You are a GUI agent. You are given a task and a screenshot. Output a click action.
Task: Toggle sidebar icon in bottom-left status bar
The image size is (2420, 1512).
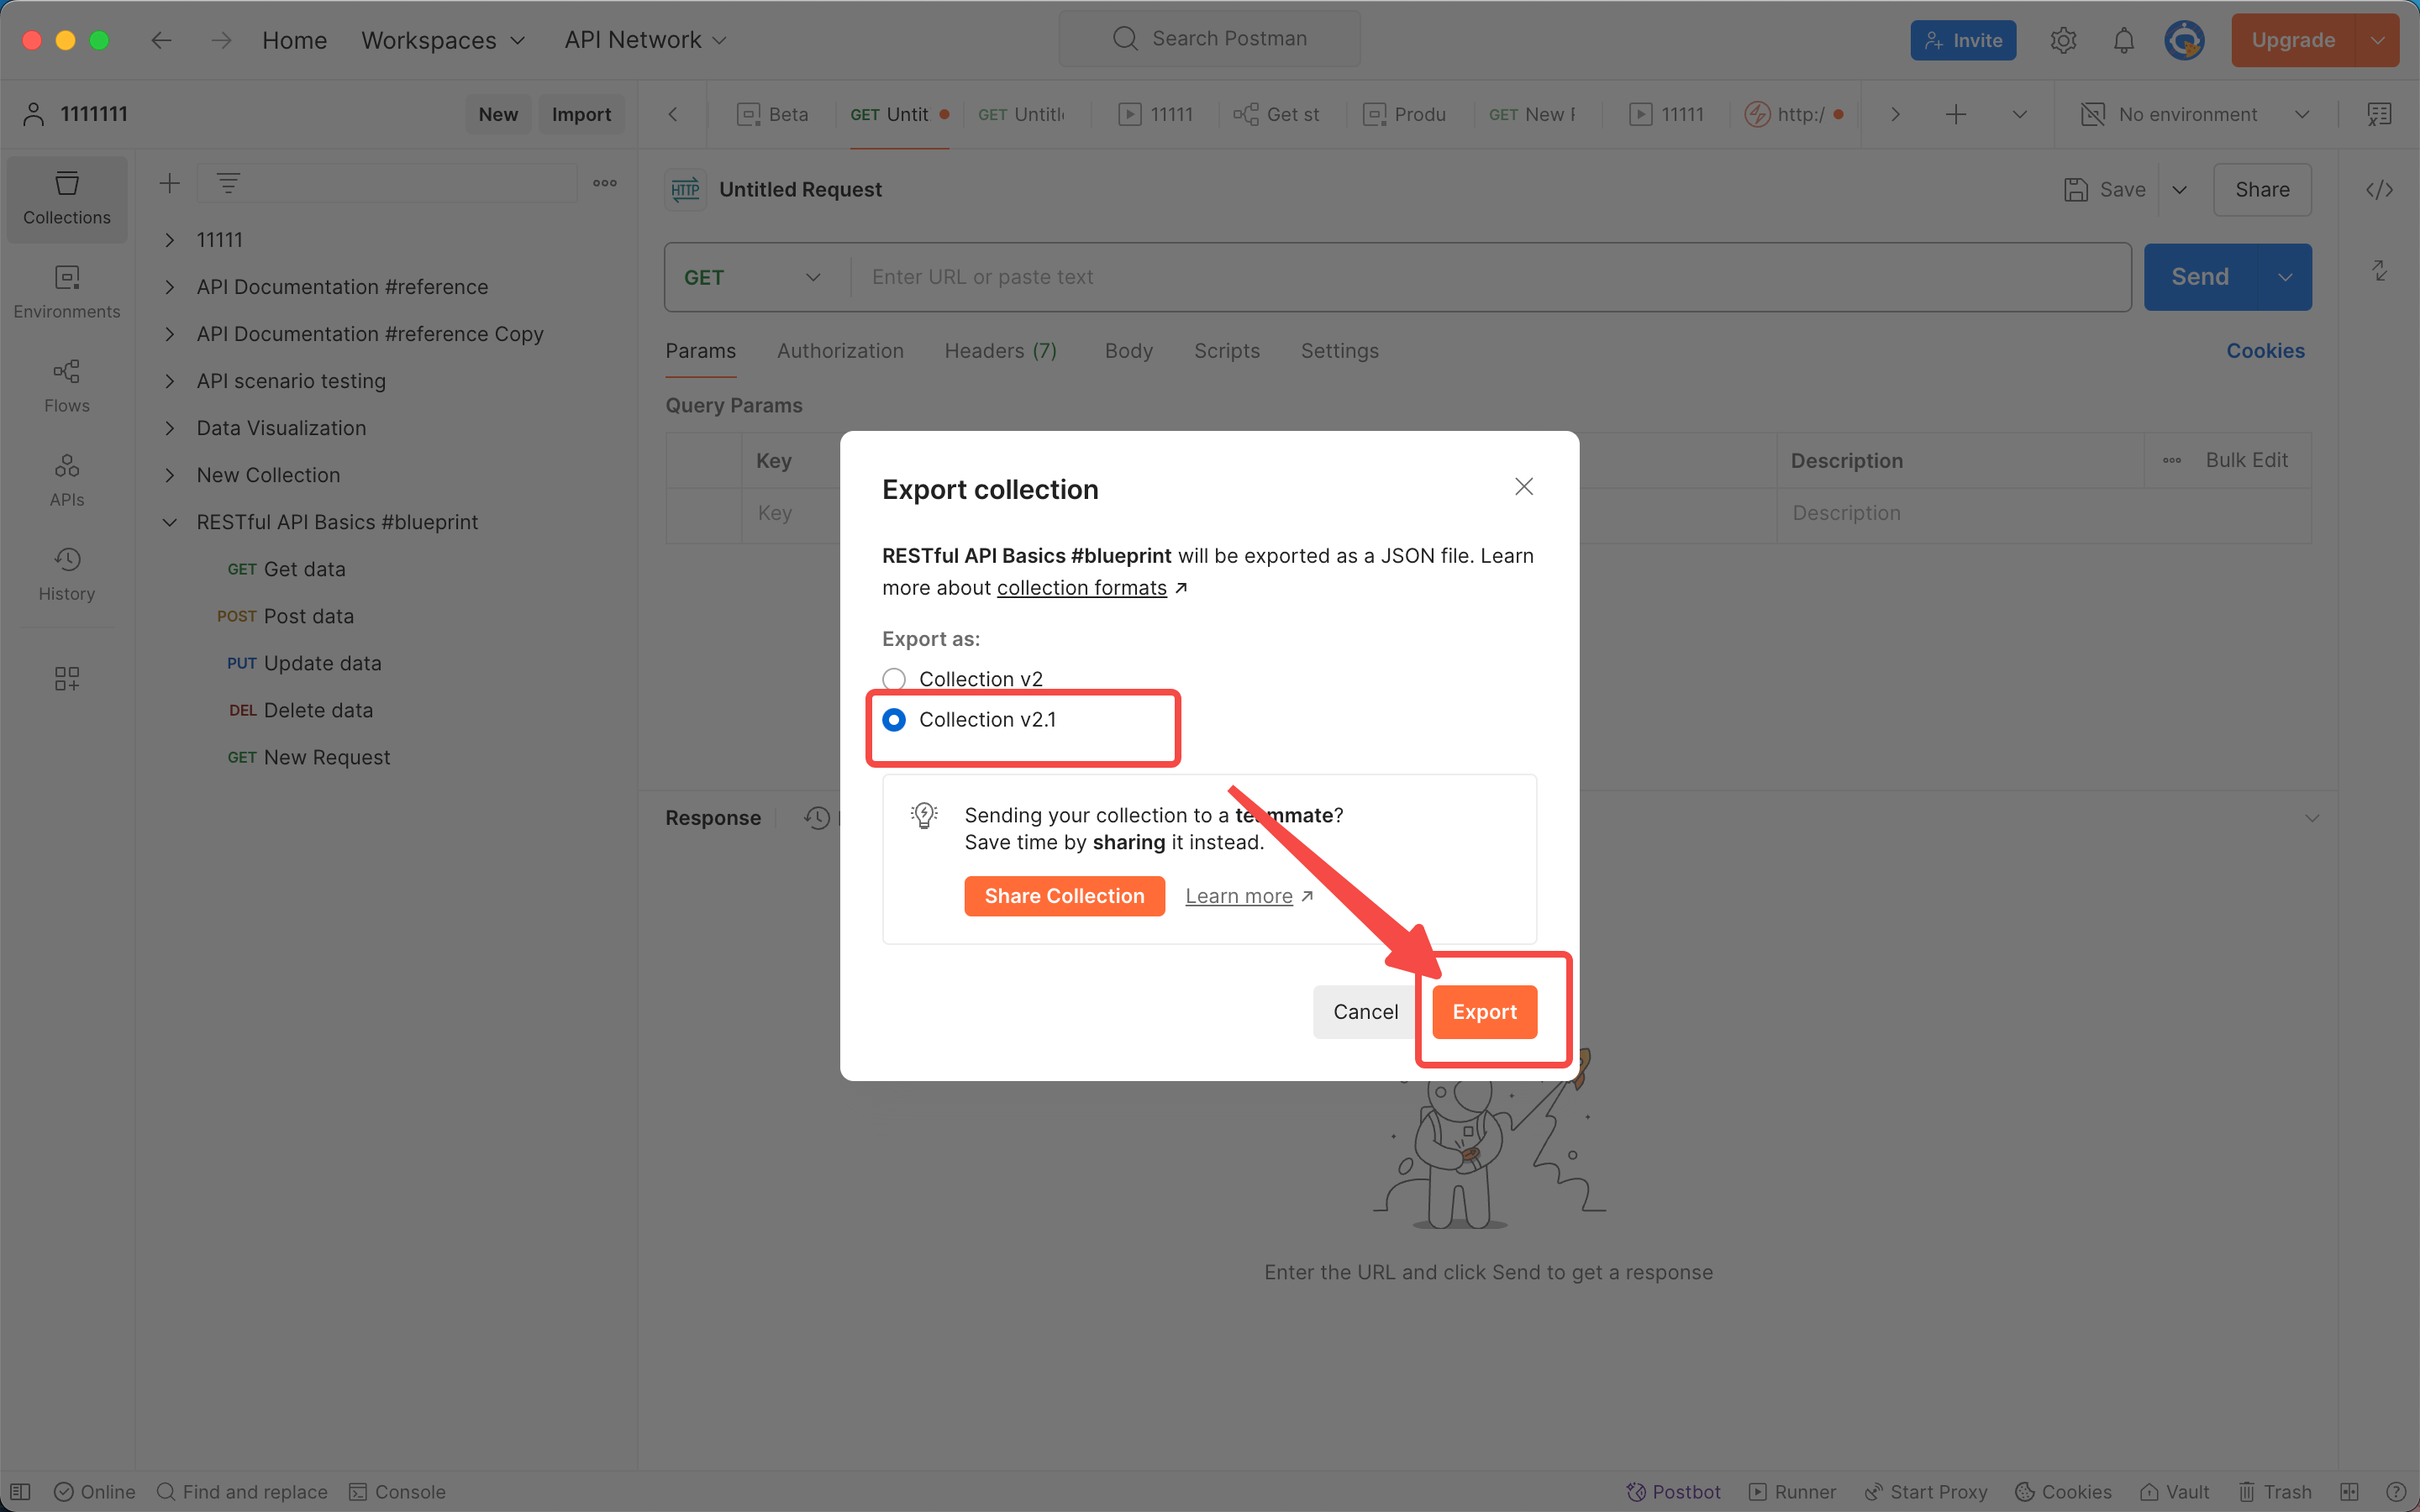coord(20,1491)
